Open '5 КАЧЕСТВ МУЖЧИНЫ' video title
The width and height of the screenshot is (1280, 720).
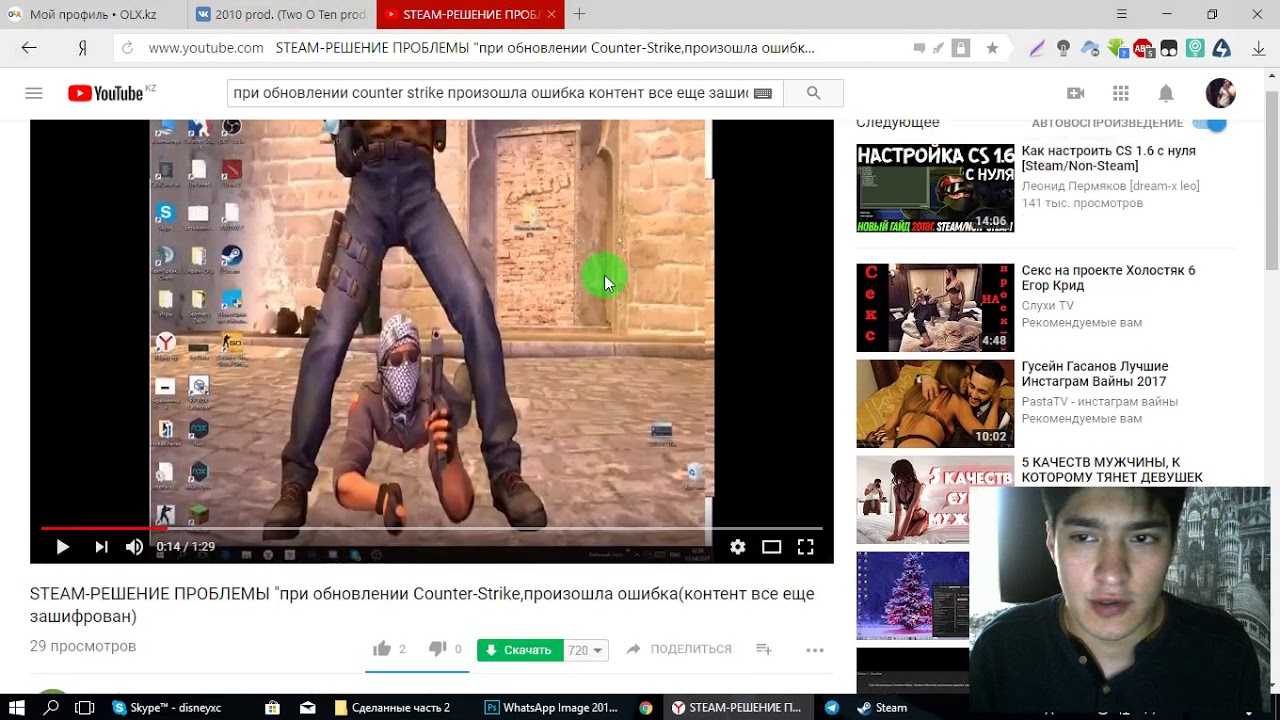pyautogui.click(x=1112, y=470)
